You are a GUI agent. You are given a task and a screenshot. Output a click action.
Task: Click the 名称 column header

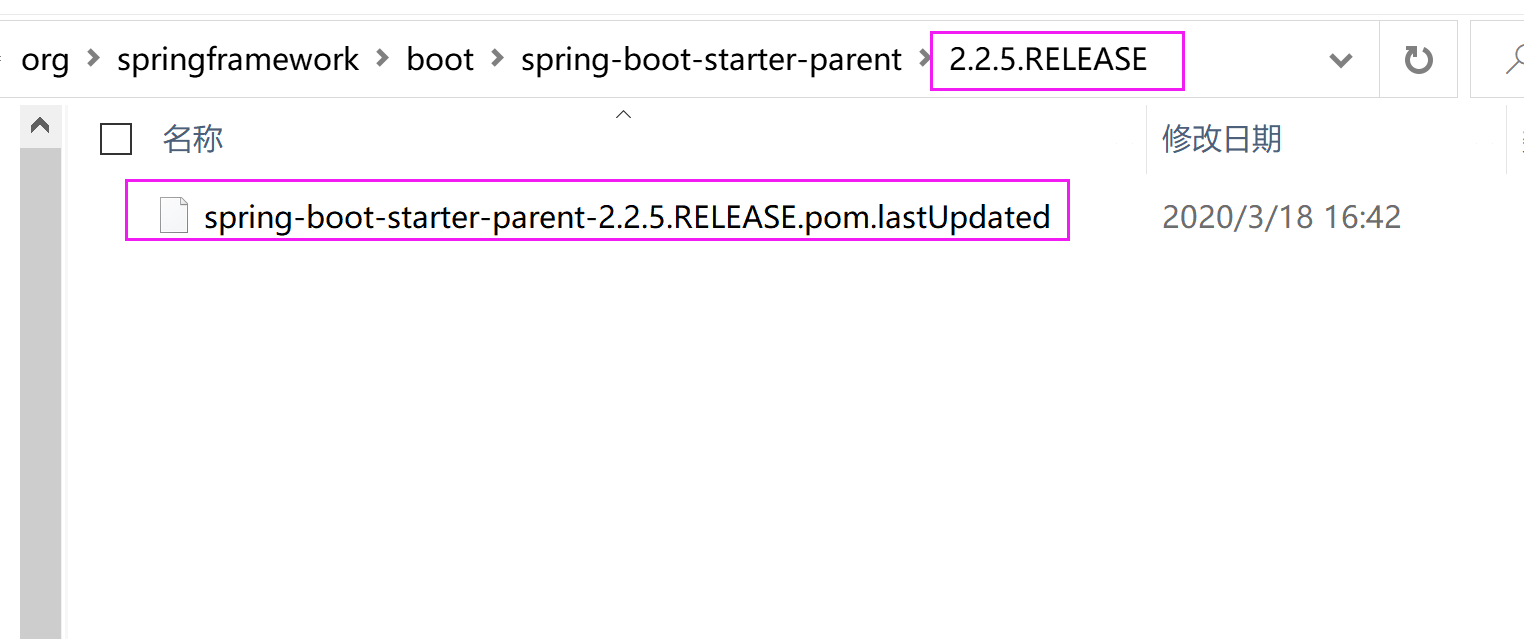[x=192, y=139]
